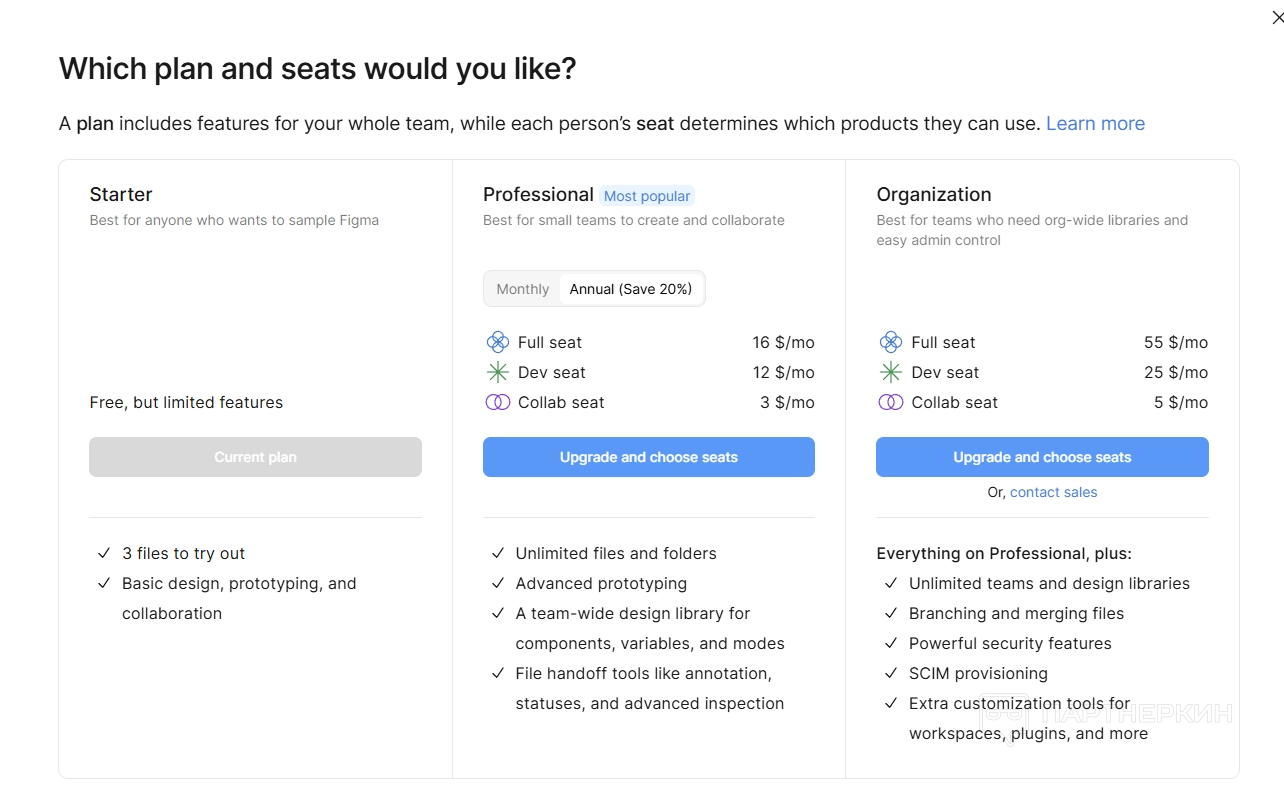The width and height of the screenshot is (1284, 799).
Task: Click the Professional plan heading
Action: tap(538, 194)
